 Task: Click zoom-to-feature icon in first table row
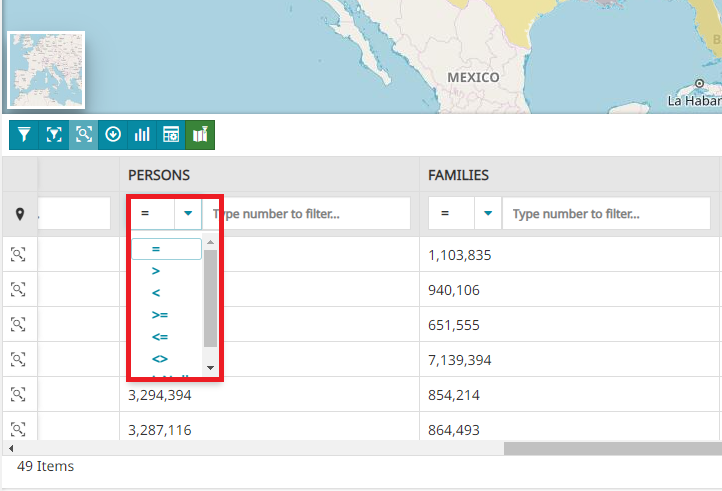19,255
